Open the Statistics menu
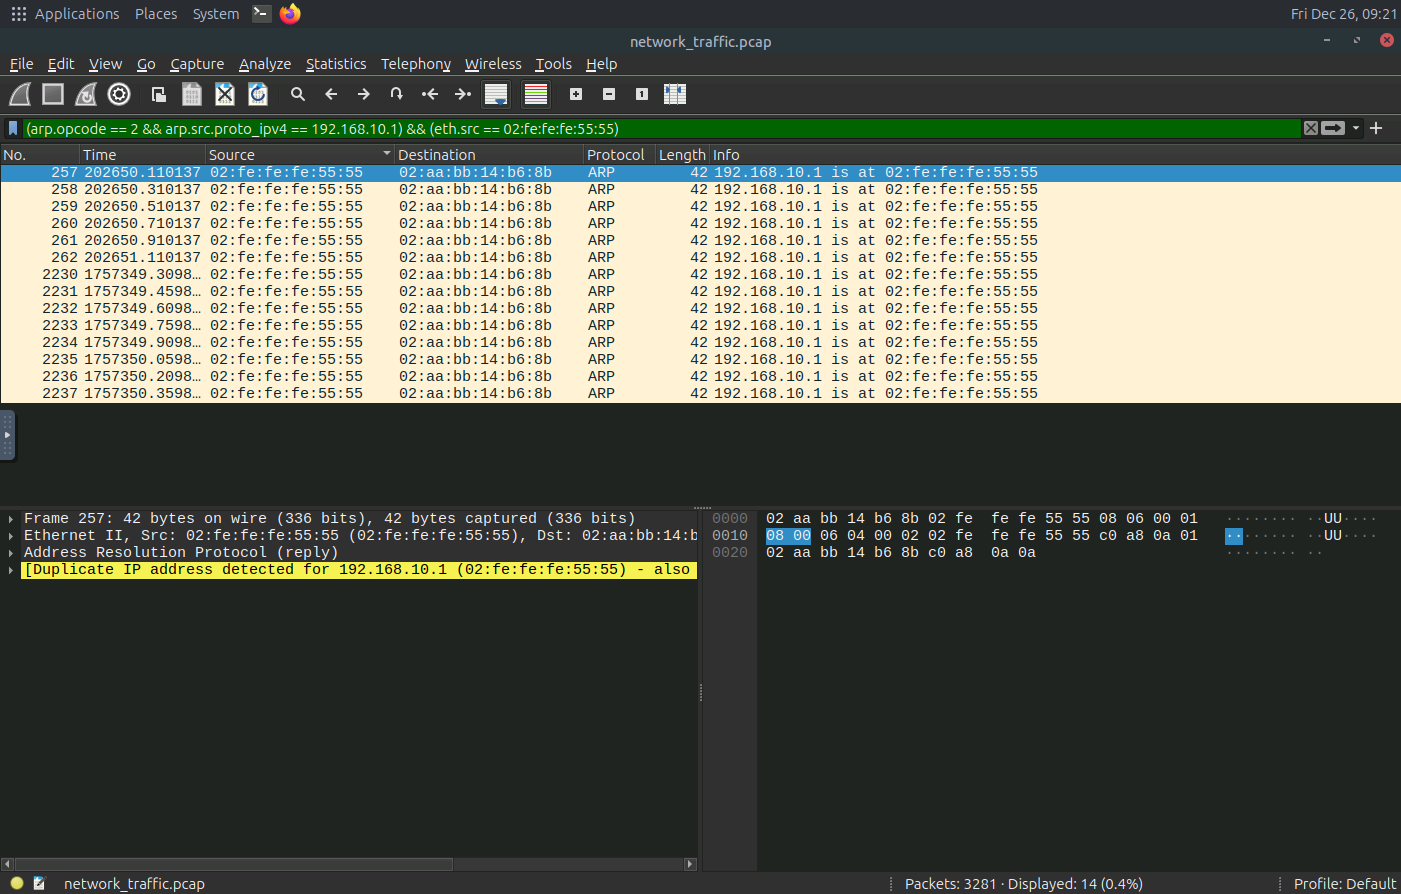Image resolution: width=1401 pixels, height=894 pixels. (335, 64)
